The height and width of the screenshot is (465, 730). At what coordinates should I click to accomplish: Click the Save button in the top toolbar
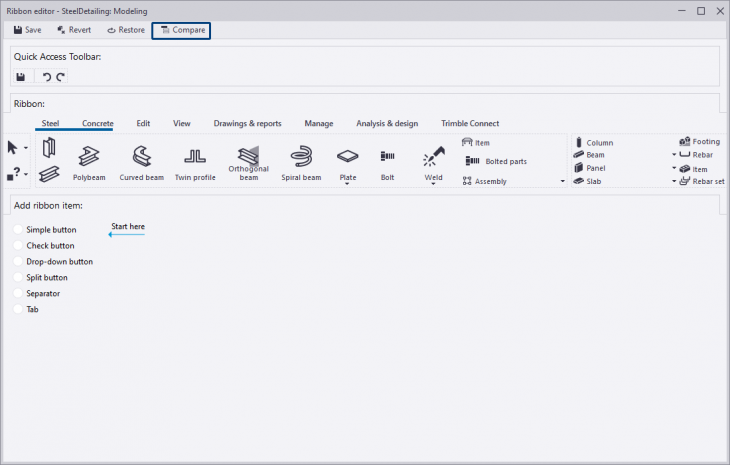[27, 30]
